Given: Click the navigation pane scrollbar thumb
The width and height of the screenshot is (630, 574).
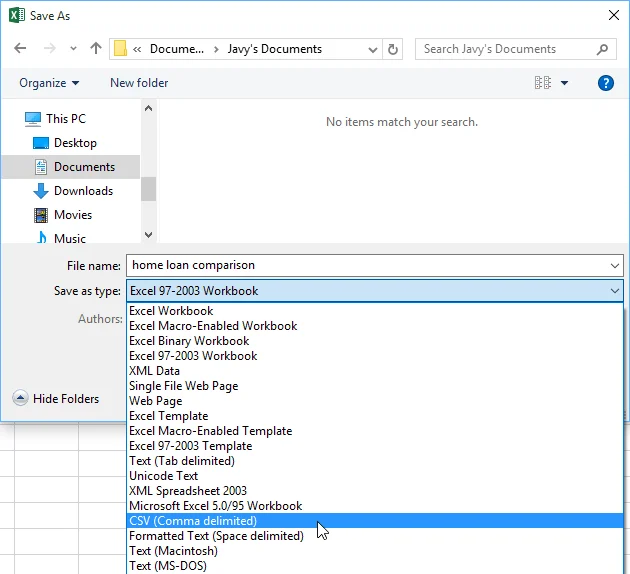Looking at the screenshot, I should pyautogui.click(x=148, y=189).
